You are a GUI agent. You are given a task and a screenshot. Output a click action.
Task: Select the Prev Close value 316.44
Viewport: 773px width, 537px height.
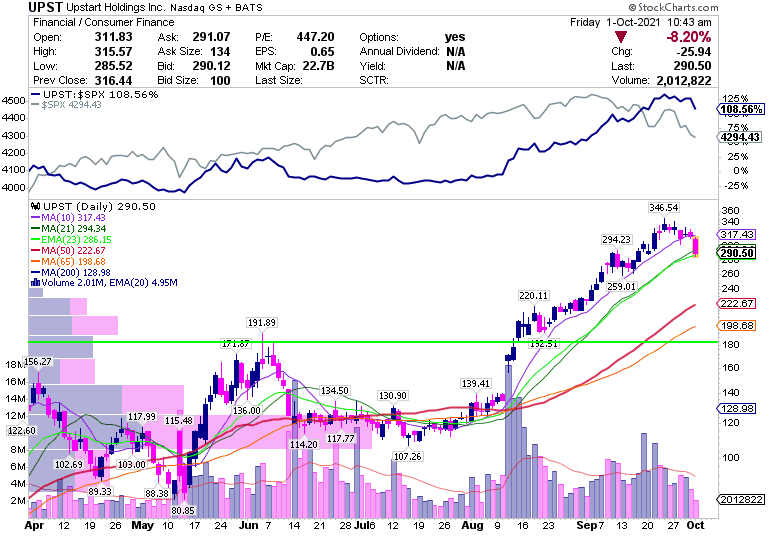coord(113,80)
